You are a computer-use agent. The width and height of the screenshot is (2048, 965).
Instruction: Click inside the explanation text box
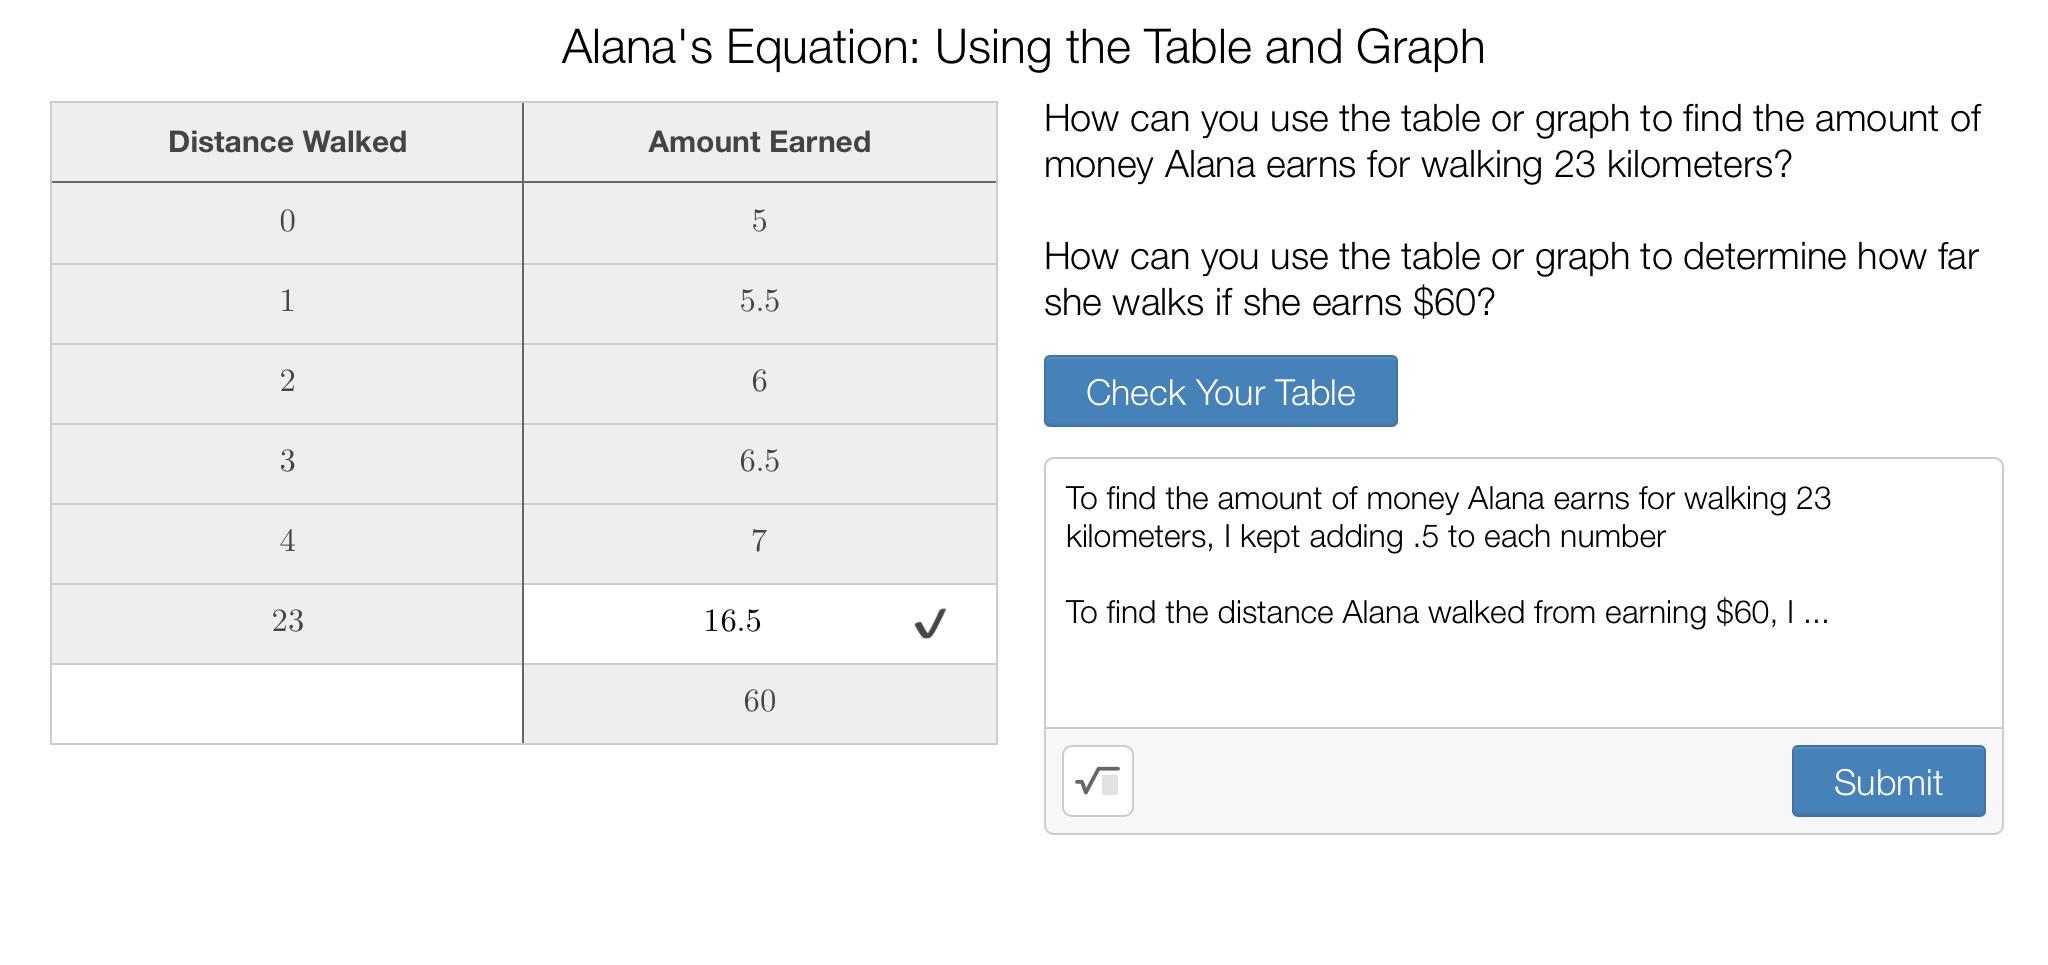pyautogui.click(x=1522, y=660)
